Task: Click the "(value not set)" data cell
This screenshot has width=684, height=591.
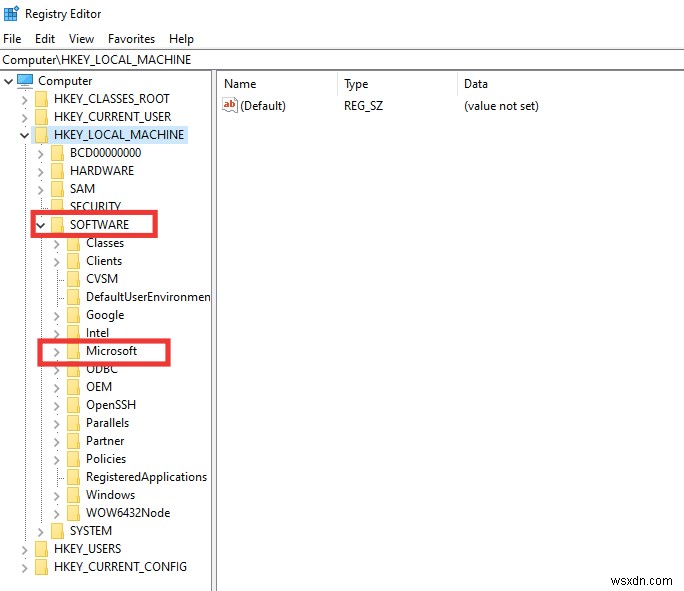Action: (x=501, y=106)
